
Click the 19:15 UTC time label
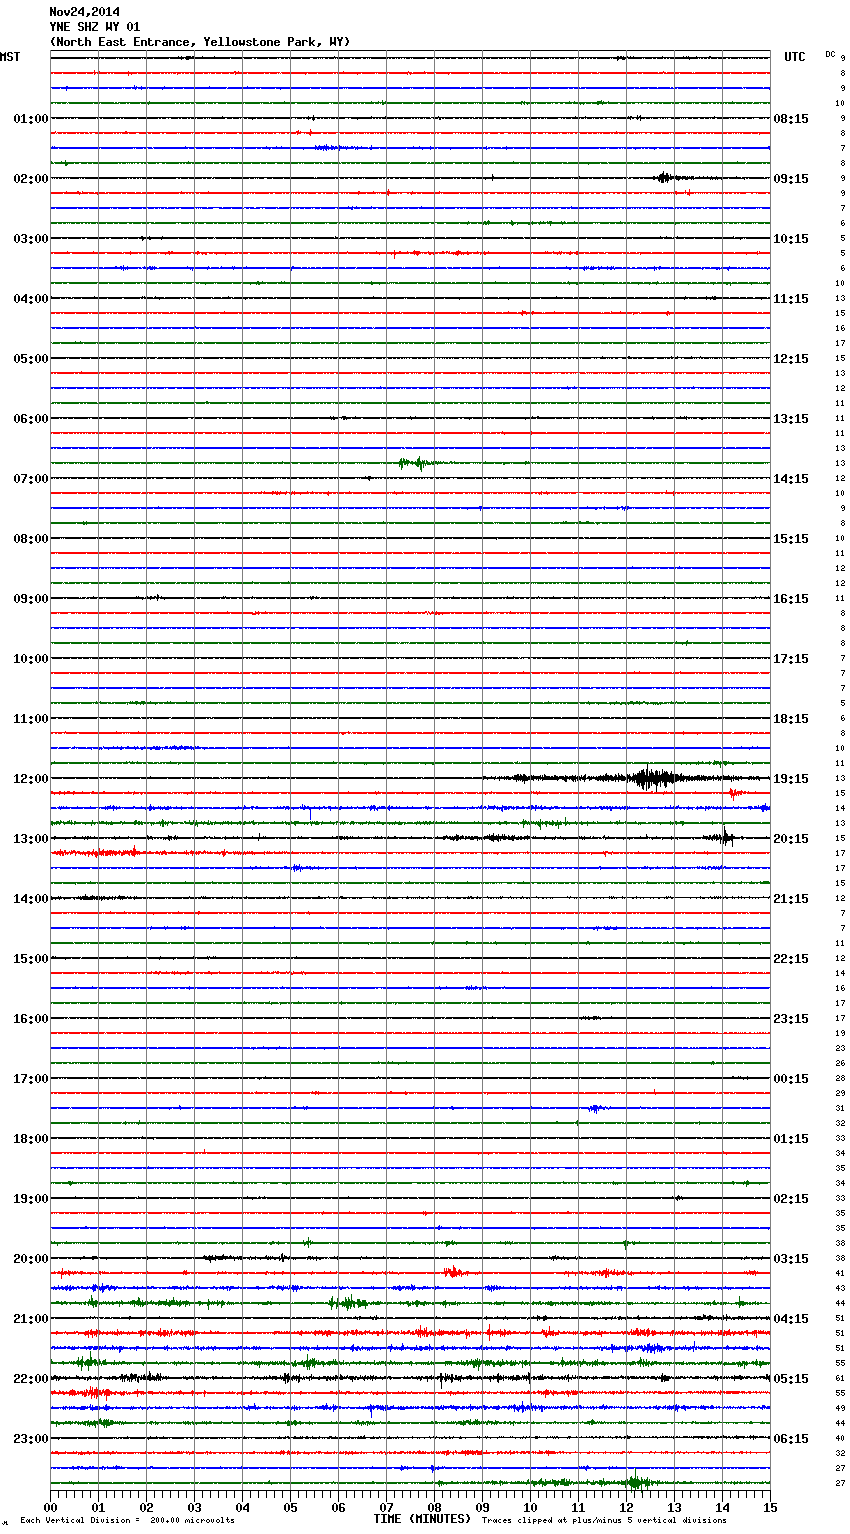tap(791, 779)
